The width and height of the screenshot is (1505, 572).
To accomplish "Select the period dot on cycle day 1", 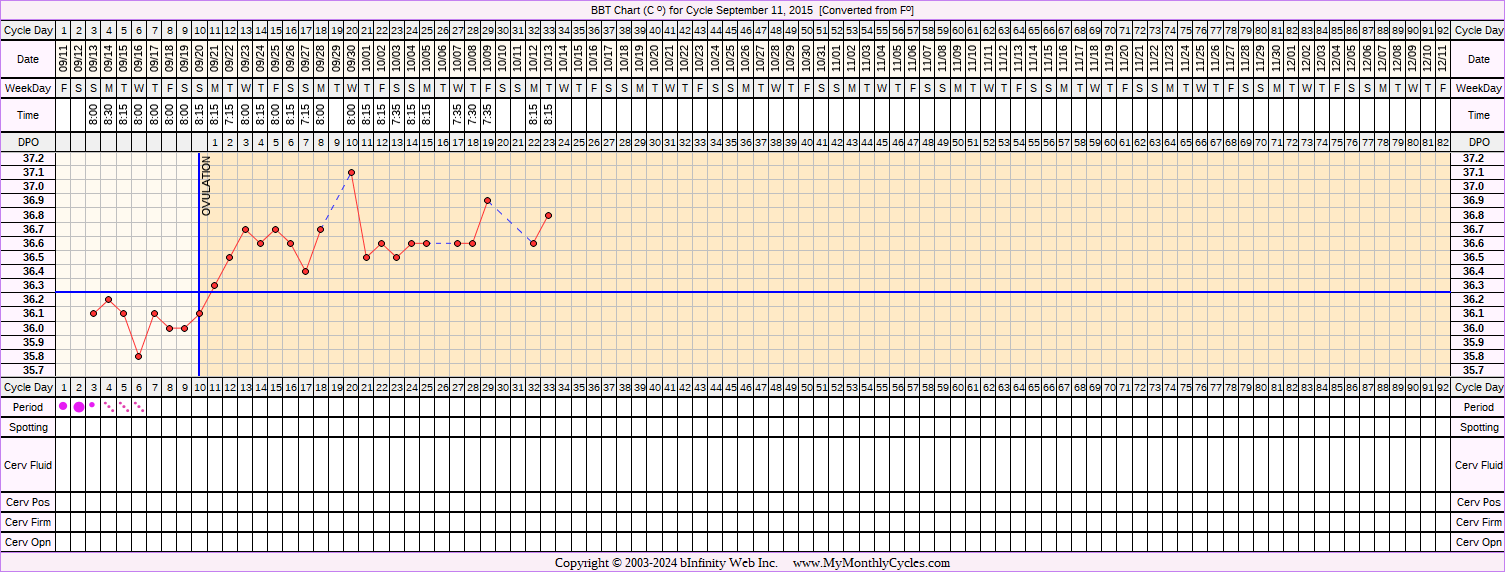I will tap(64, 406).
